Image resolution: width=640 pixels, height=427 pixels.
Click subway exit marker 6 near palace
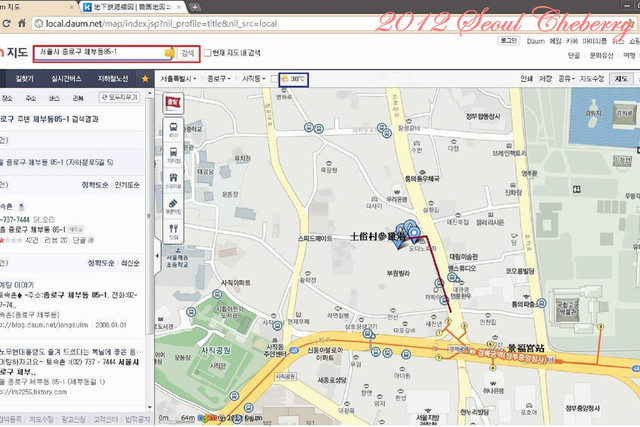(x=600, y=326)
